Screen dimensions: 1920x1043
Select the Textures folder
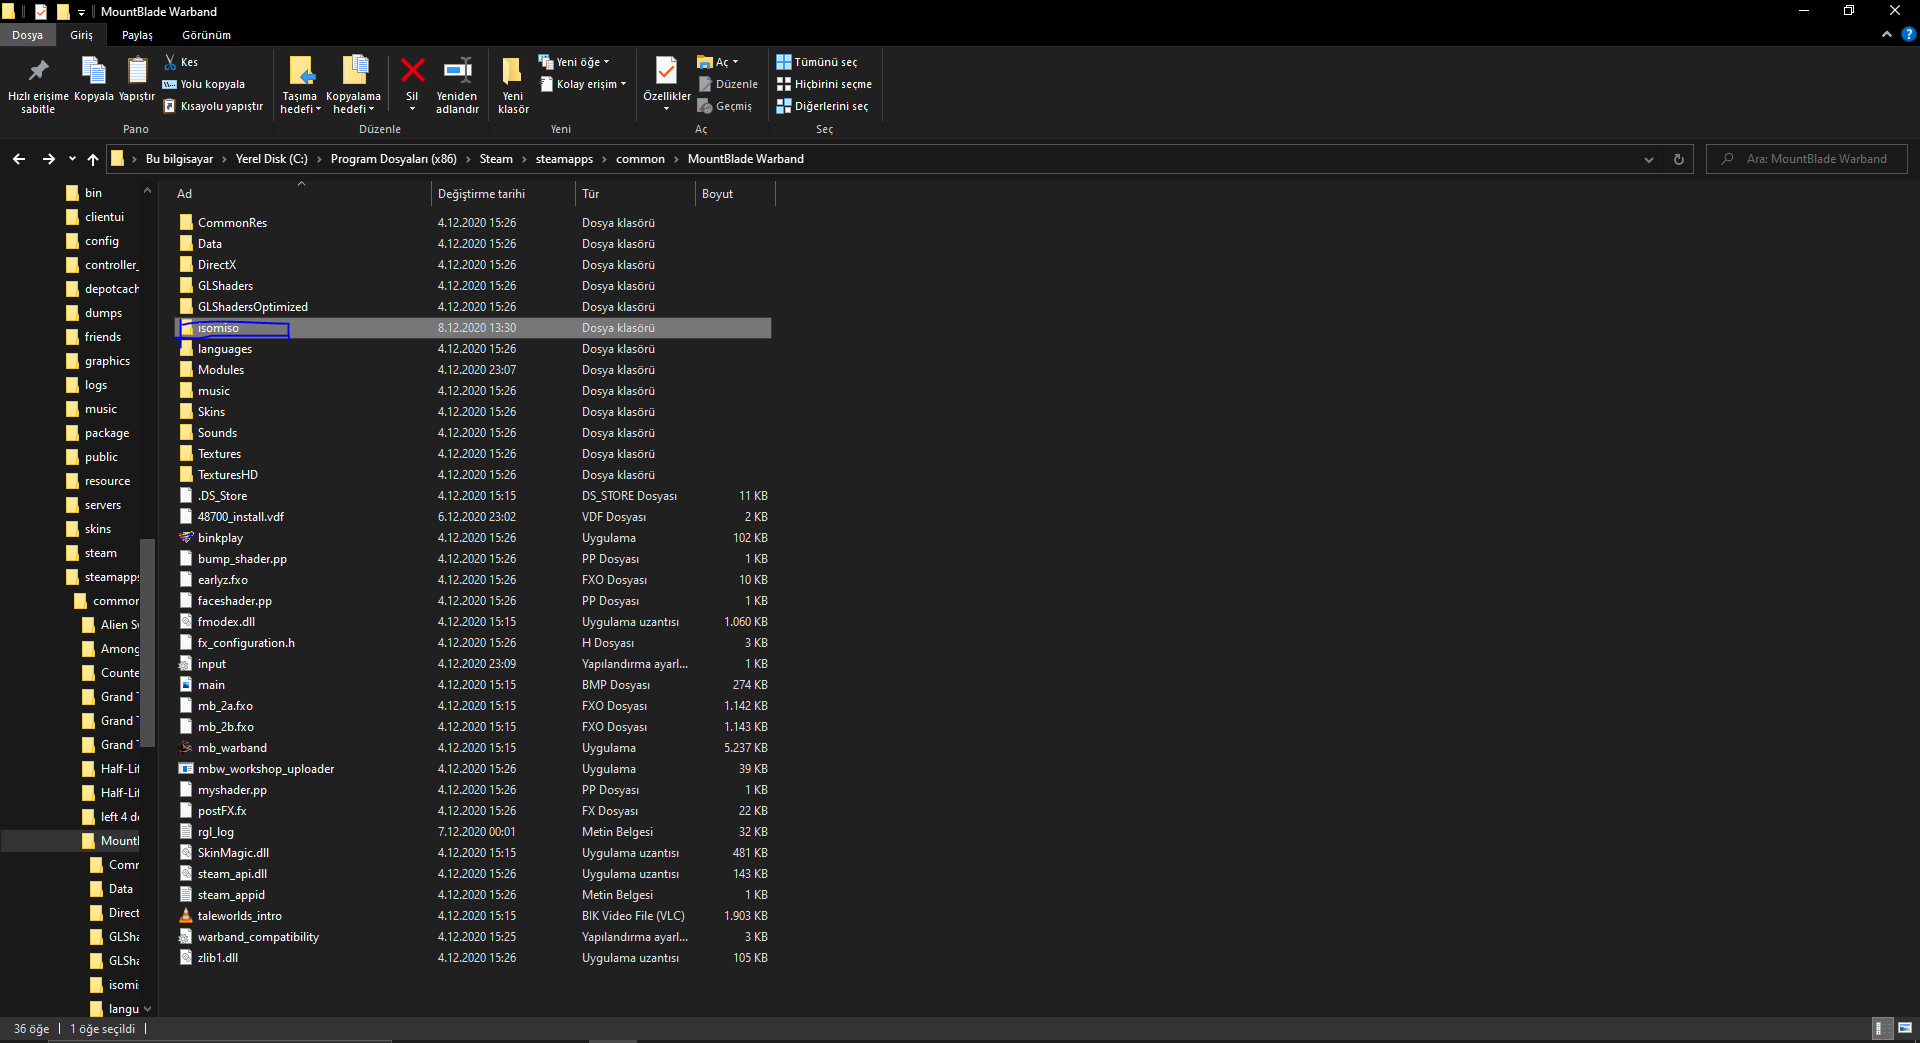(219, 454)
